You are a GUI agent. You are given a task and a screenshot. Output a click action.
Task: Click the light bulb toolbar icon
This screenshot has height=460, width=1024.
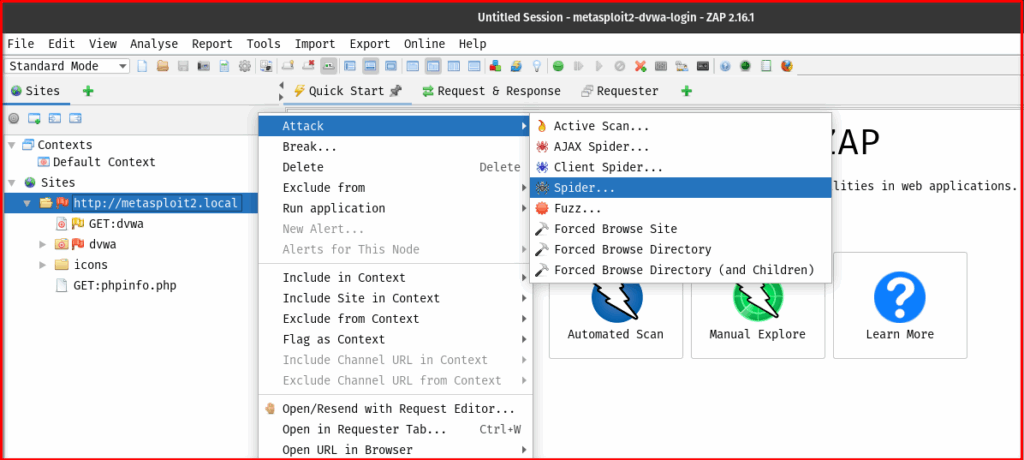pyautogui.click(x=536, y=66)
